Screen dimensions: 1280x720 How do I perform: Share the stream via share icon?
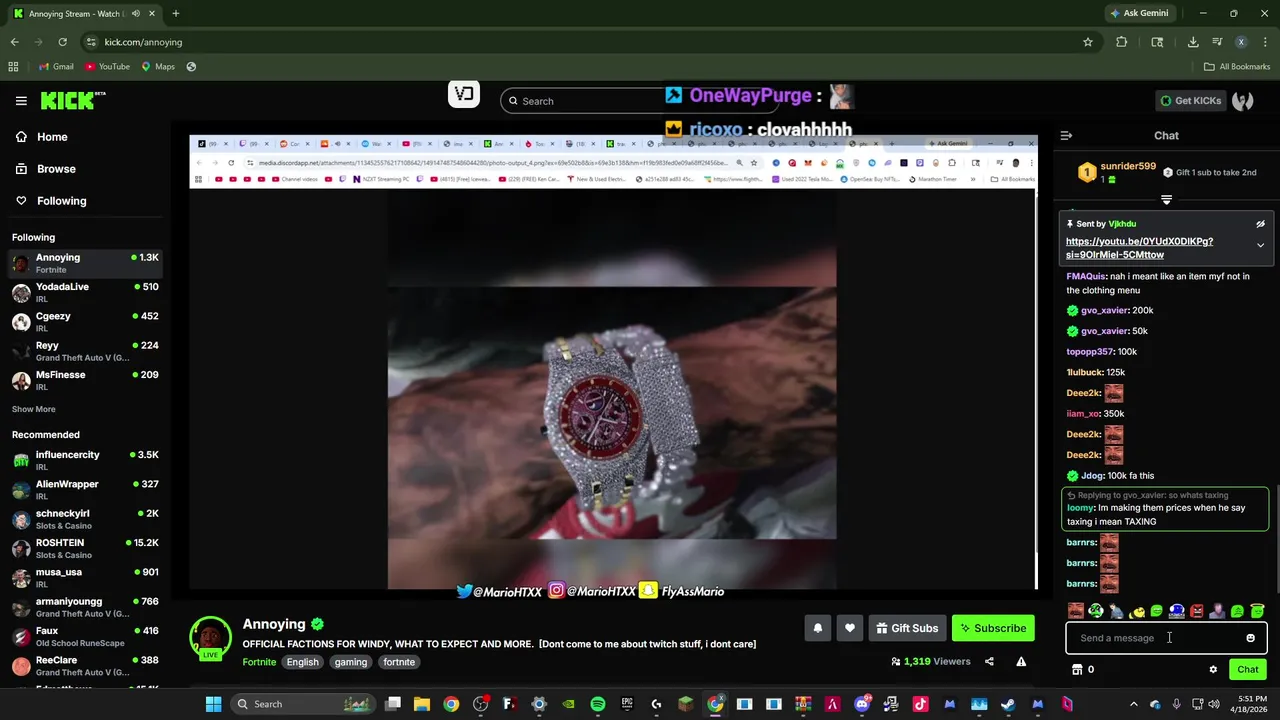point(989,661)
